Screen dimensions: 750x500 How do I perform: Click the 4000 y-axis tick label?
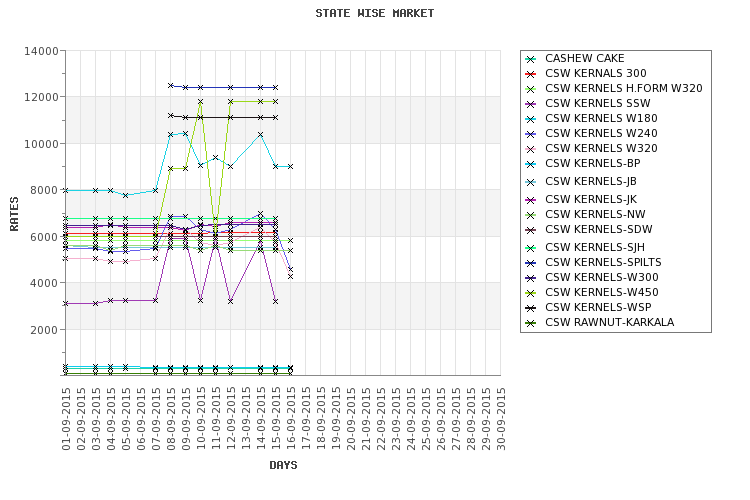44,283
